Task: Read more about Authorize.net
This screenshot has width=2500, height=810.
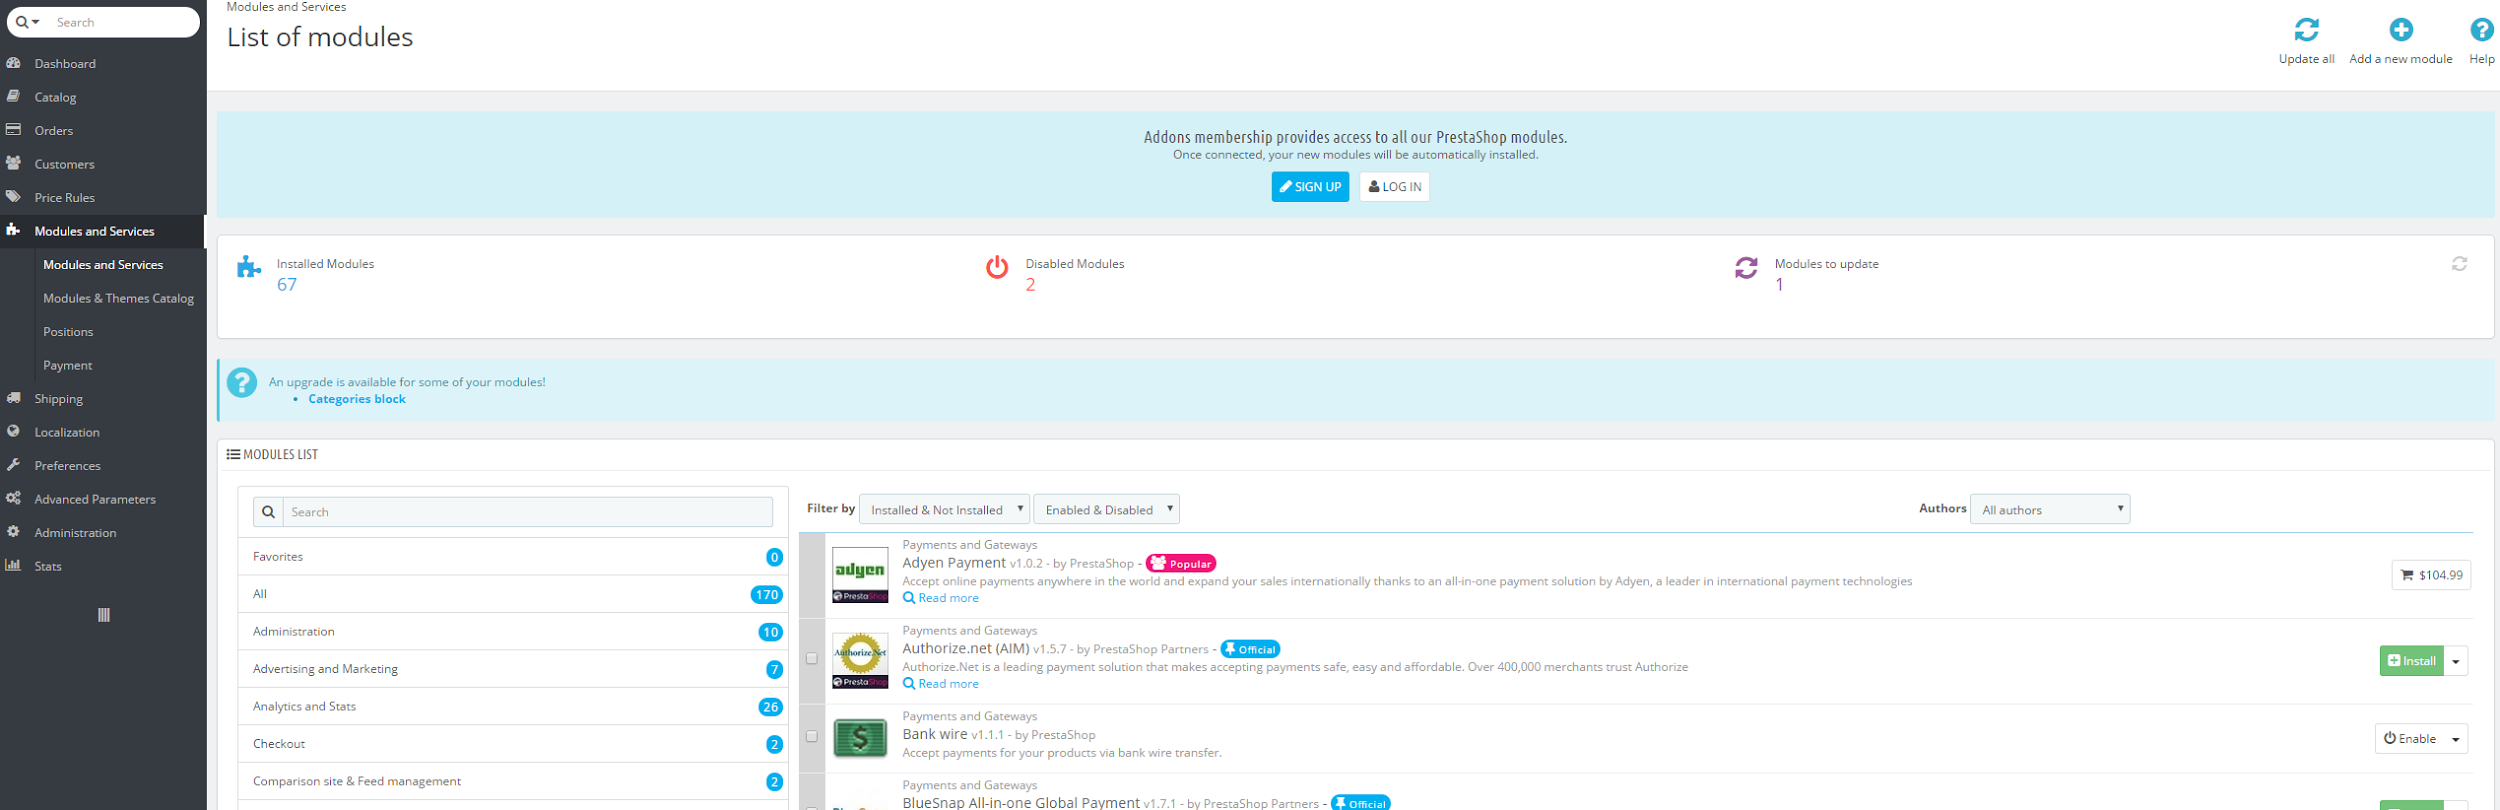Action: (941, 684)
